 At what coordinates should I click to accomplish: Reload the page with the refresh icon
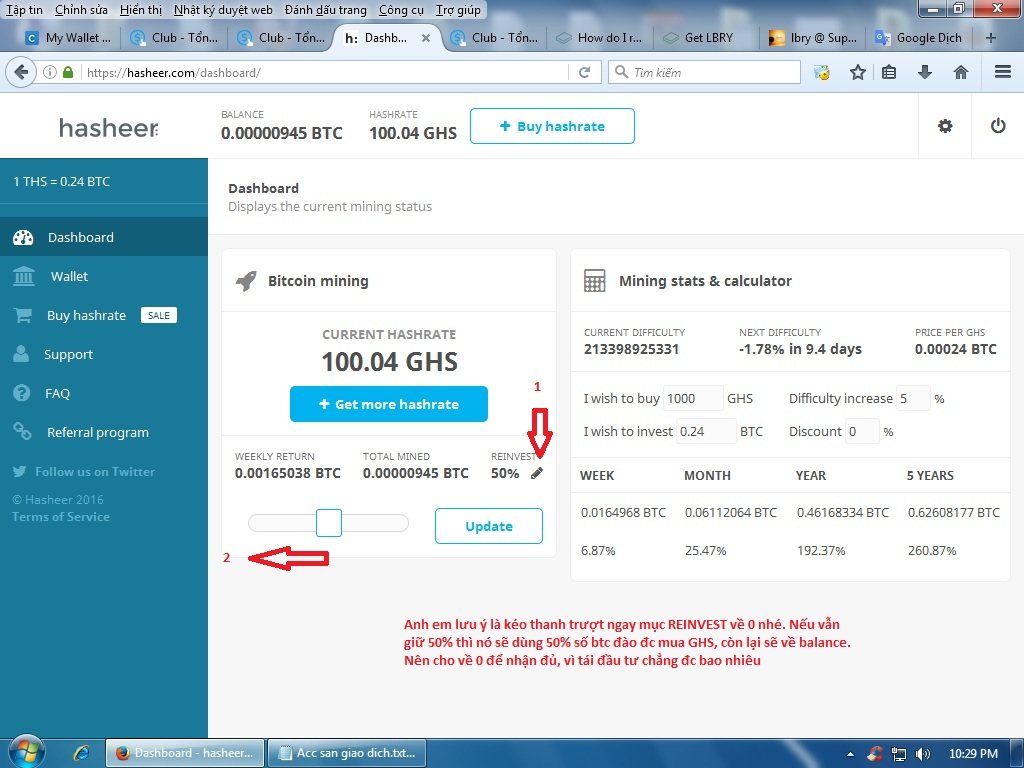[x=584, y=72]
